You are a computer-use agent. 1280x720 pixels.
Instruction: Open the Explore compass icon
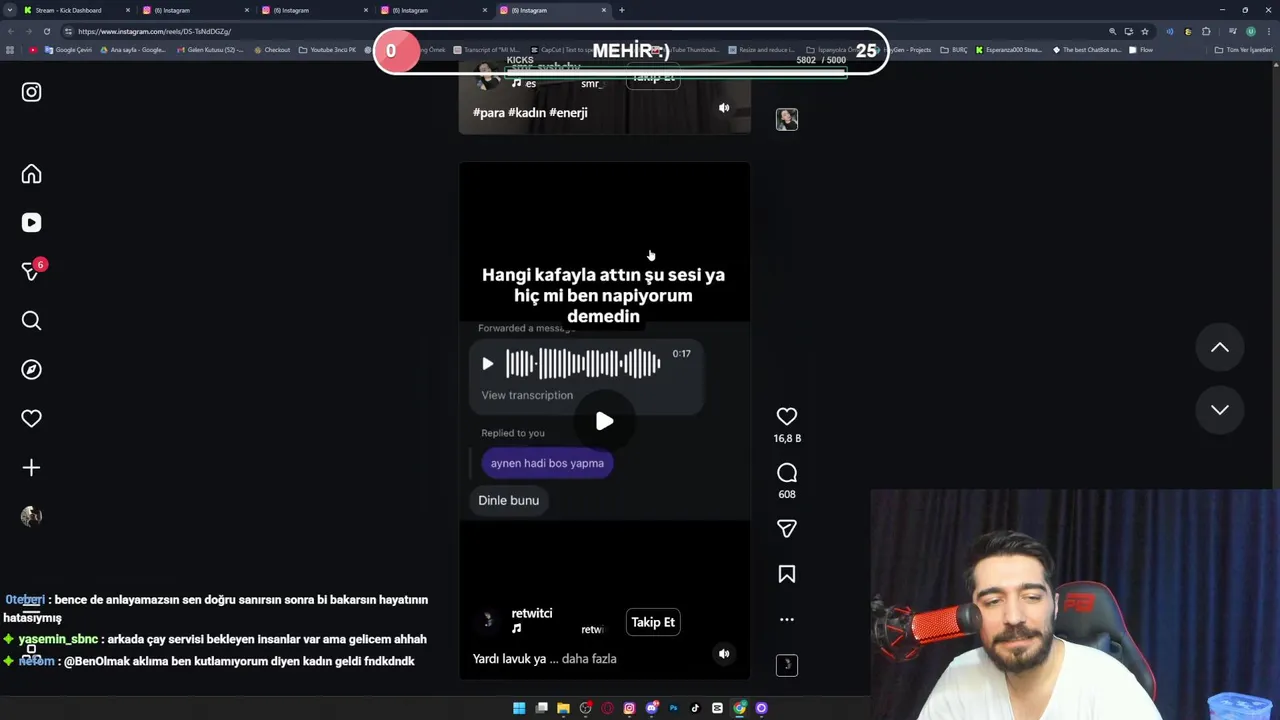click(x=31, y=370)
